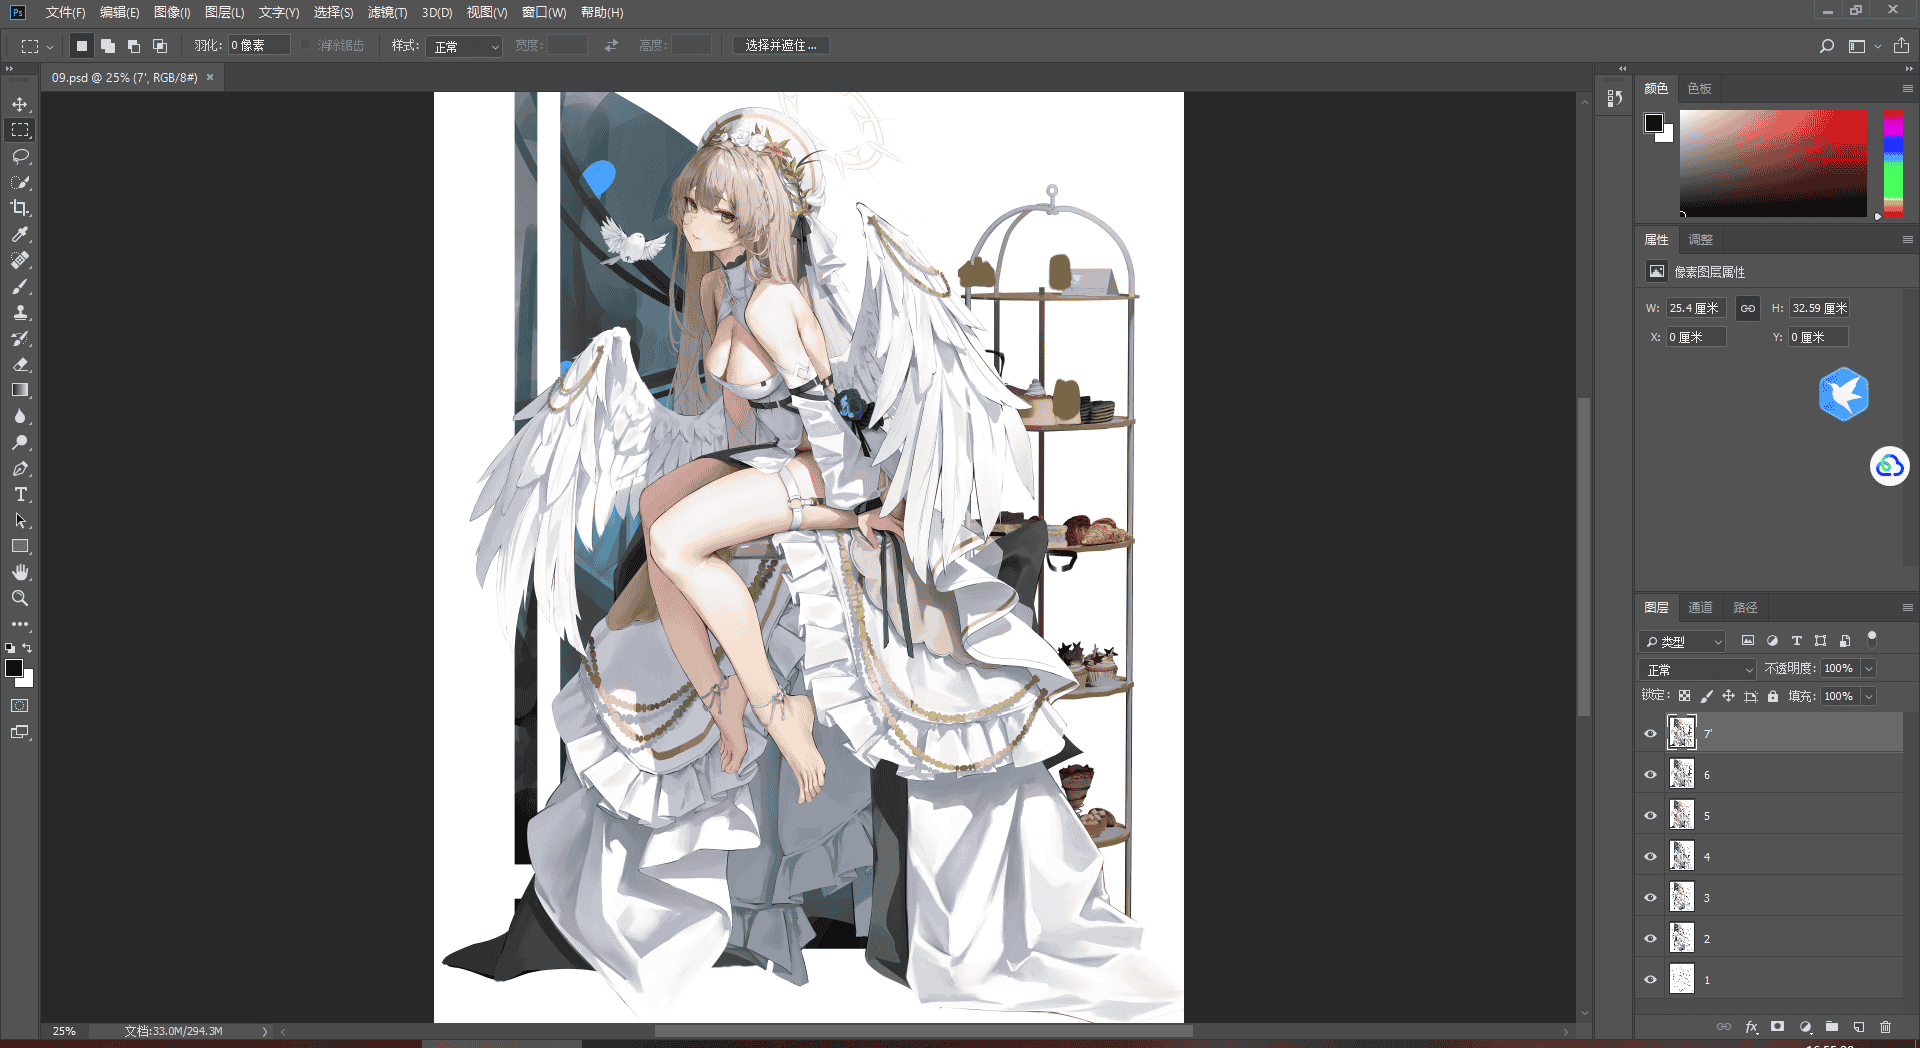This screenshot has width=1920, height=1048.
Task: Toggle lock transparent pixels
Action: pos(1685,696)
